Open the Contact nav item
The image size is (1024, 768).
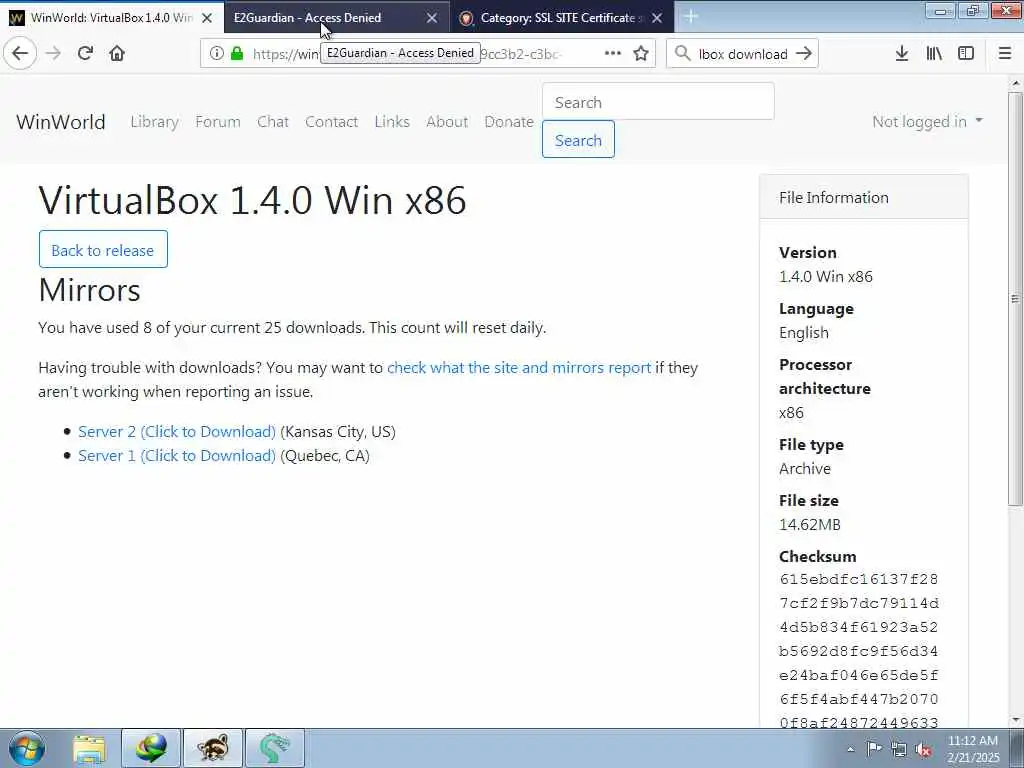point(331,121)
